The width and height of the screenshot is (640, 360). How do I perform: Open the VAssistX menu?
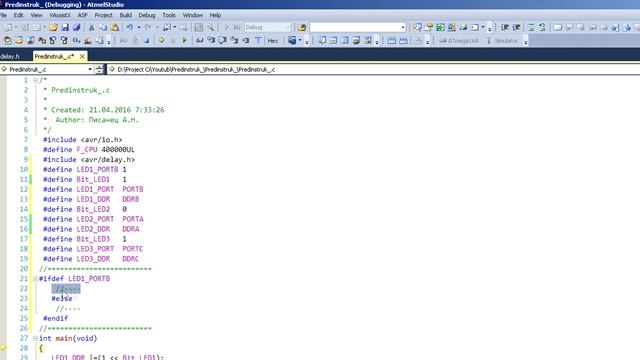point(60,15)
